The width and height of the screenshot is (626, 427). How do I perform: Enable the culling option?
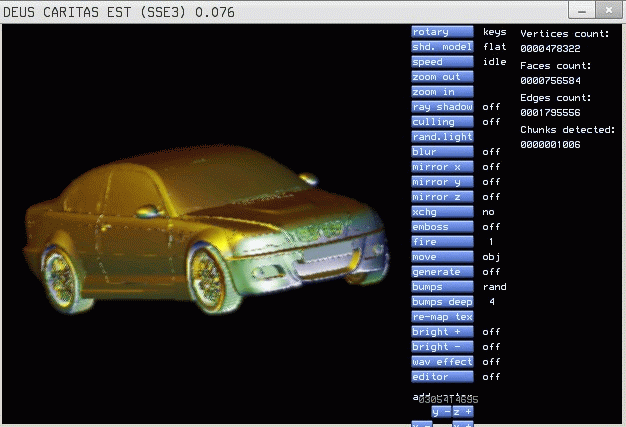(442, 122)
